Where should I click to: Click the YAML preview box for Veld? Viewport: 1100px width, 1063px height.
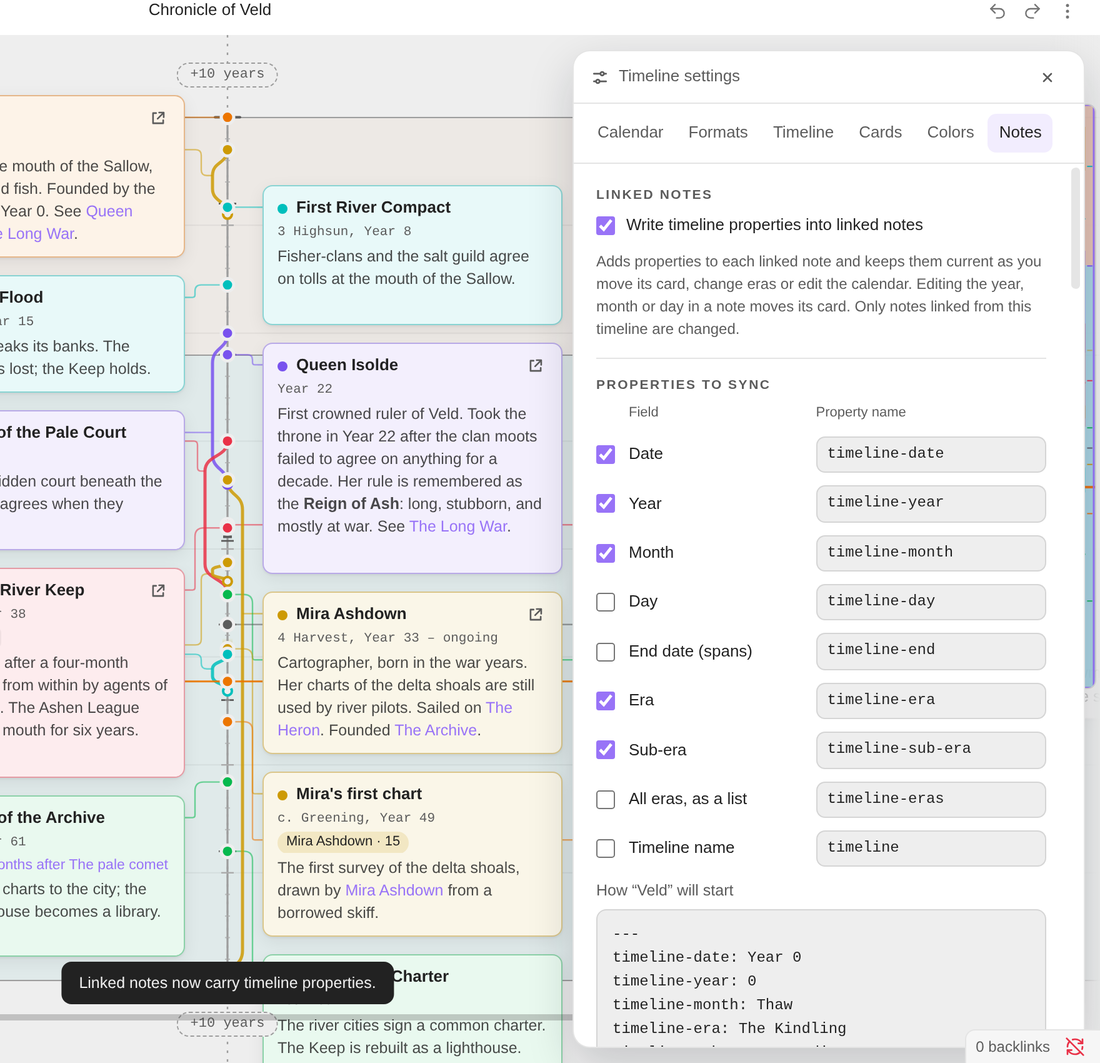pos(821,978)
